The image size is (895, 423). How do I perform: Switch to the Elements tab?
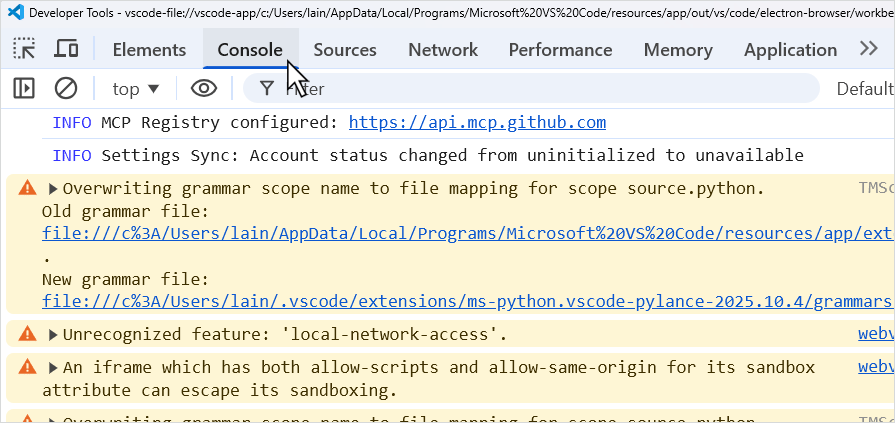tap(149, 50)
